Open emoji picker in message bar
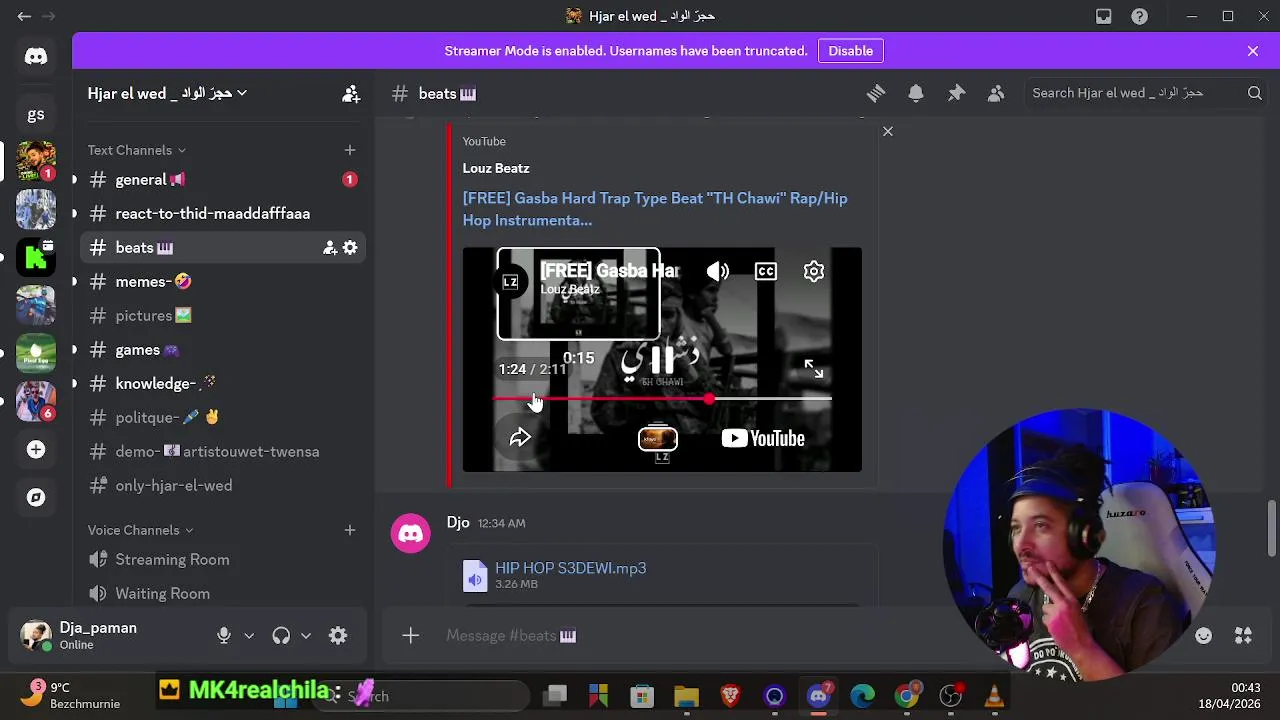The width and height of the screenshot is (1280, 720). pos(1204,636)
